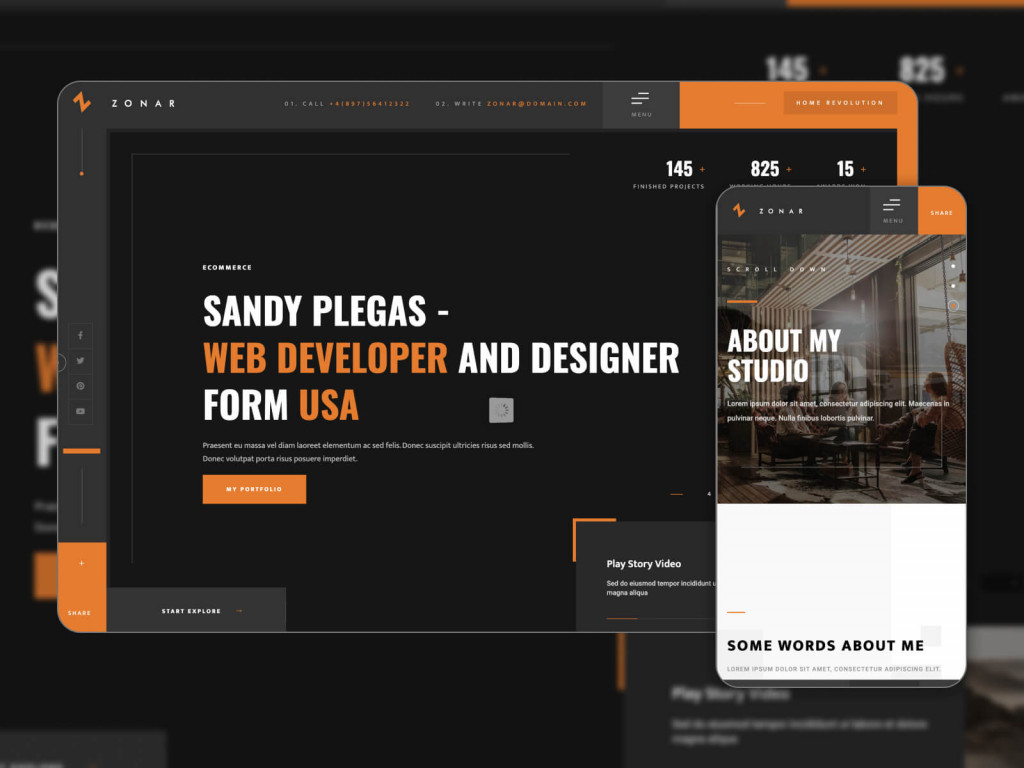Select a slider pagination dot

point(953,266)
